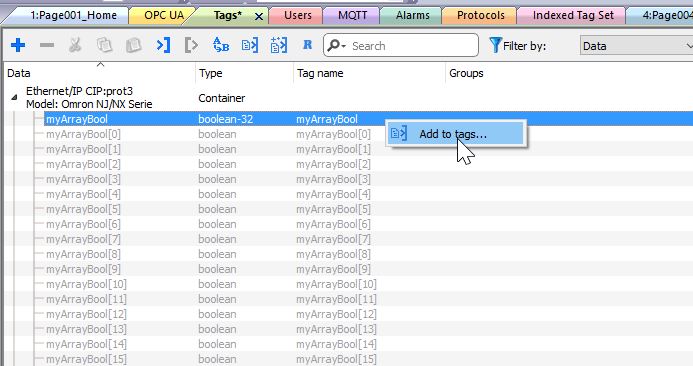Switch to the MQTT tab

[x=352, y=15]
